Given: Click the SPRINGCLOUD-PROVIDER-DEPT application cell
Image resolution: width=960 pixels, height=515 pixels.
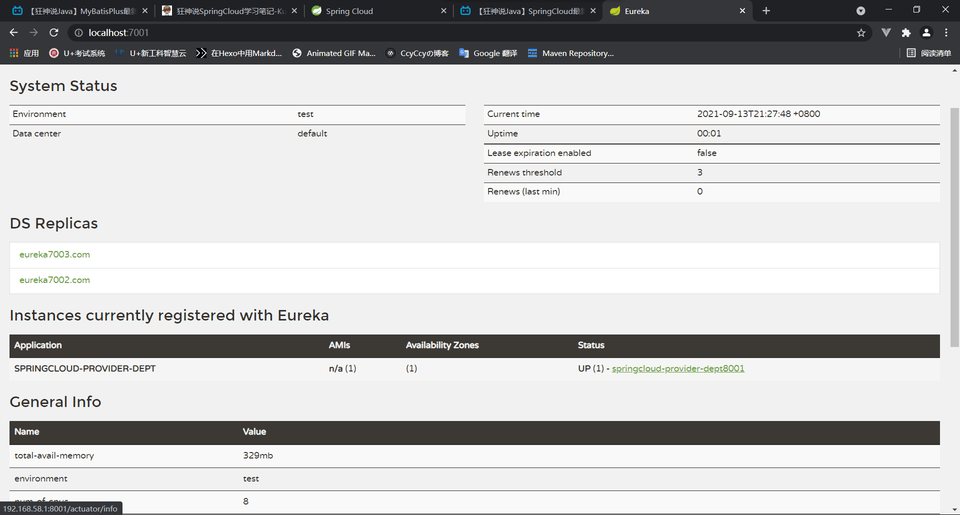Looking at the screenshot, I should tap(85, 369).
